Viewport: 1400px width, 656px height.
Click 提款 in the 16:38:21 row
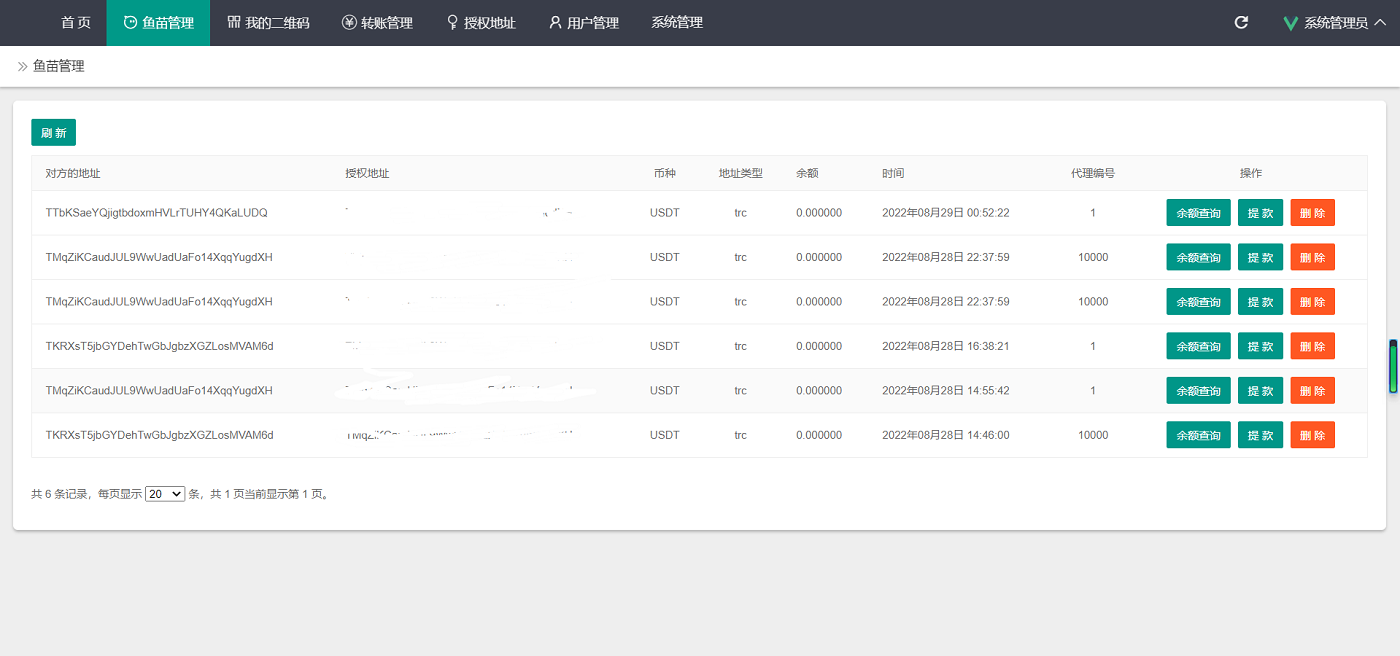point(1260,346)
